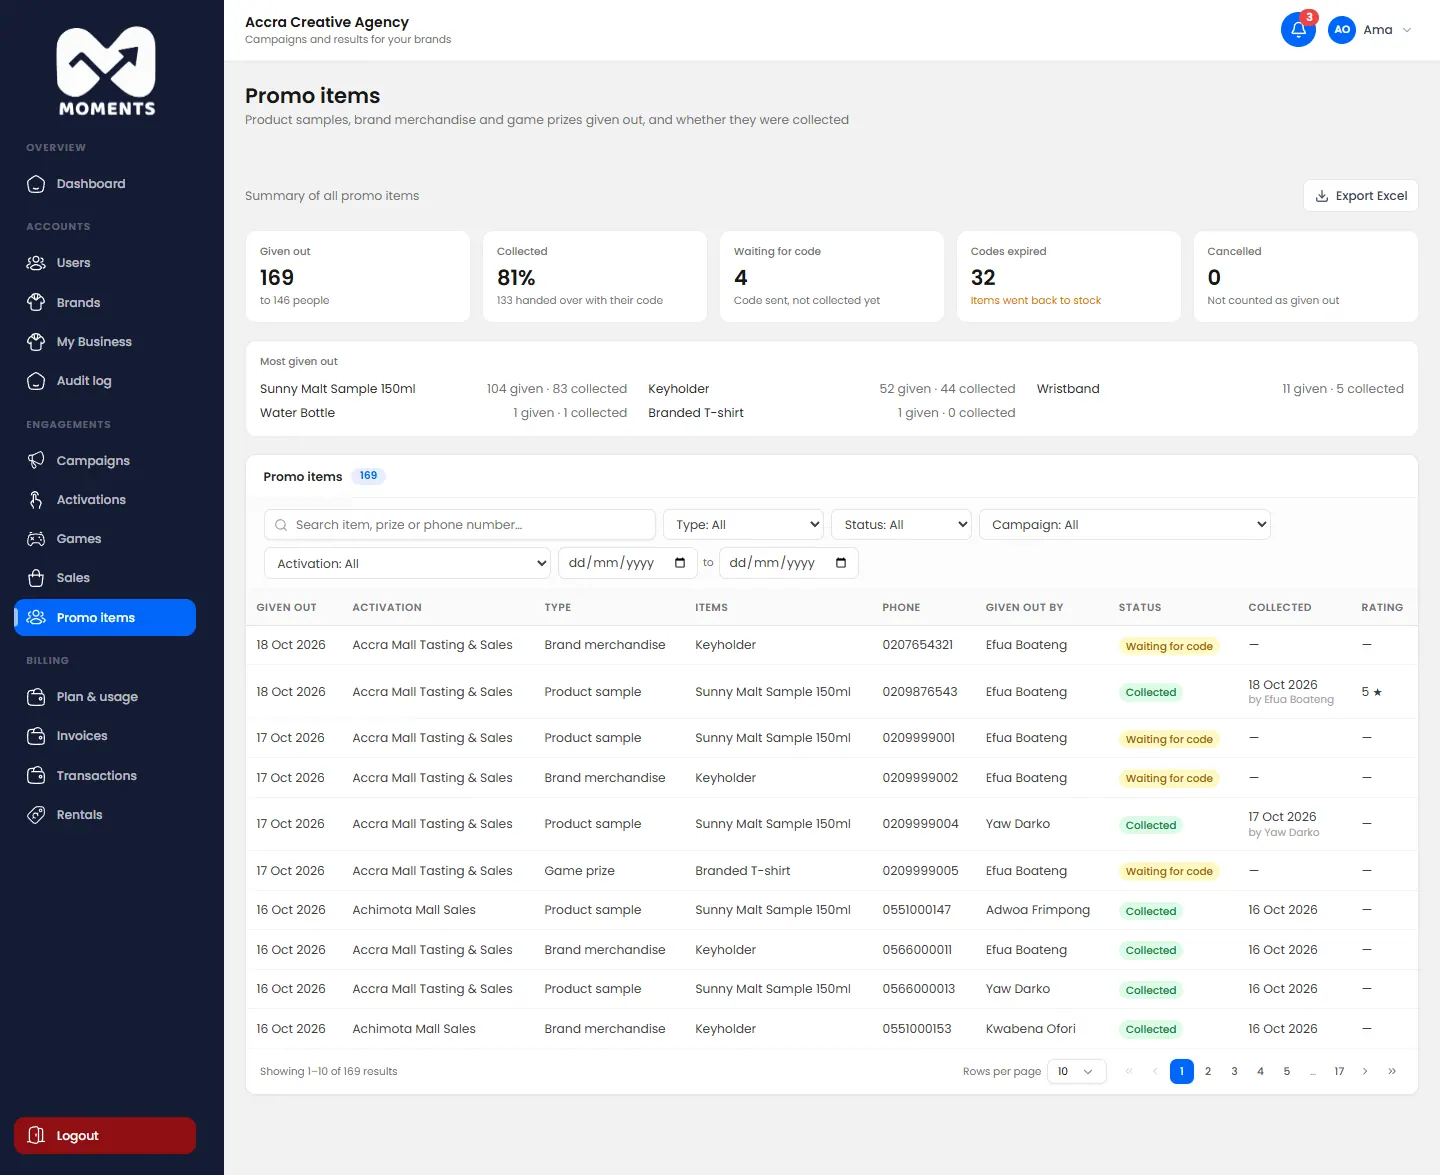Open calendar picker on start date field
This screenshot has height=1175, width=1440.
click(680, 563)
